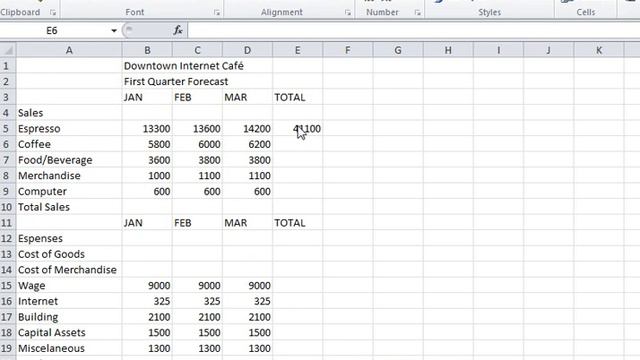Click the Select All corner button
Viewport: 640px width, 360px height.
click(x=8, y=50)
